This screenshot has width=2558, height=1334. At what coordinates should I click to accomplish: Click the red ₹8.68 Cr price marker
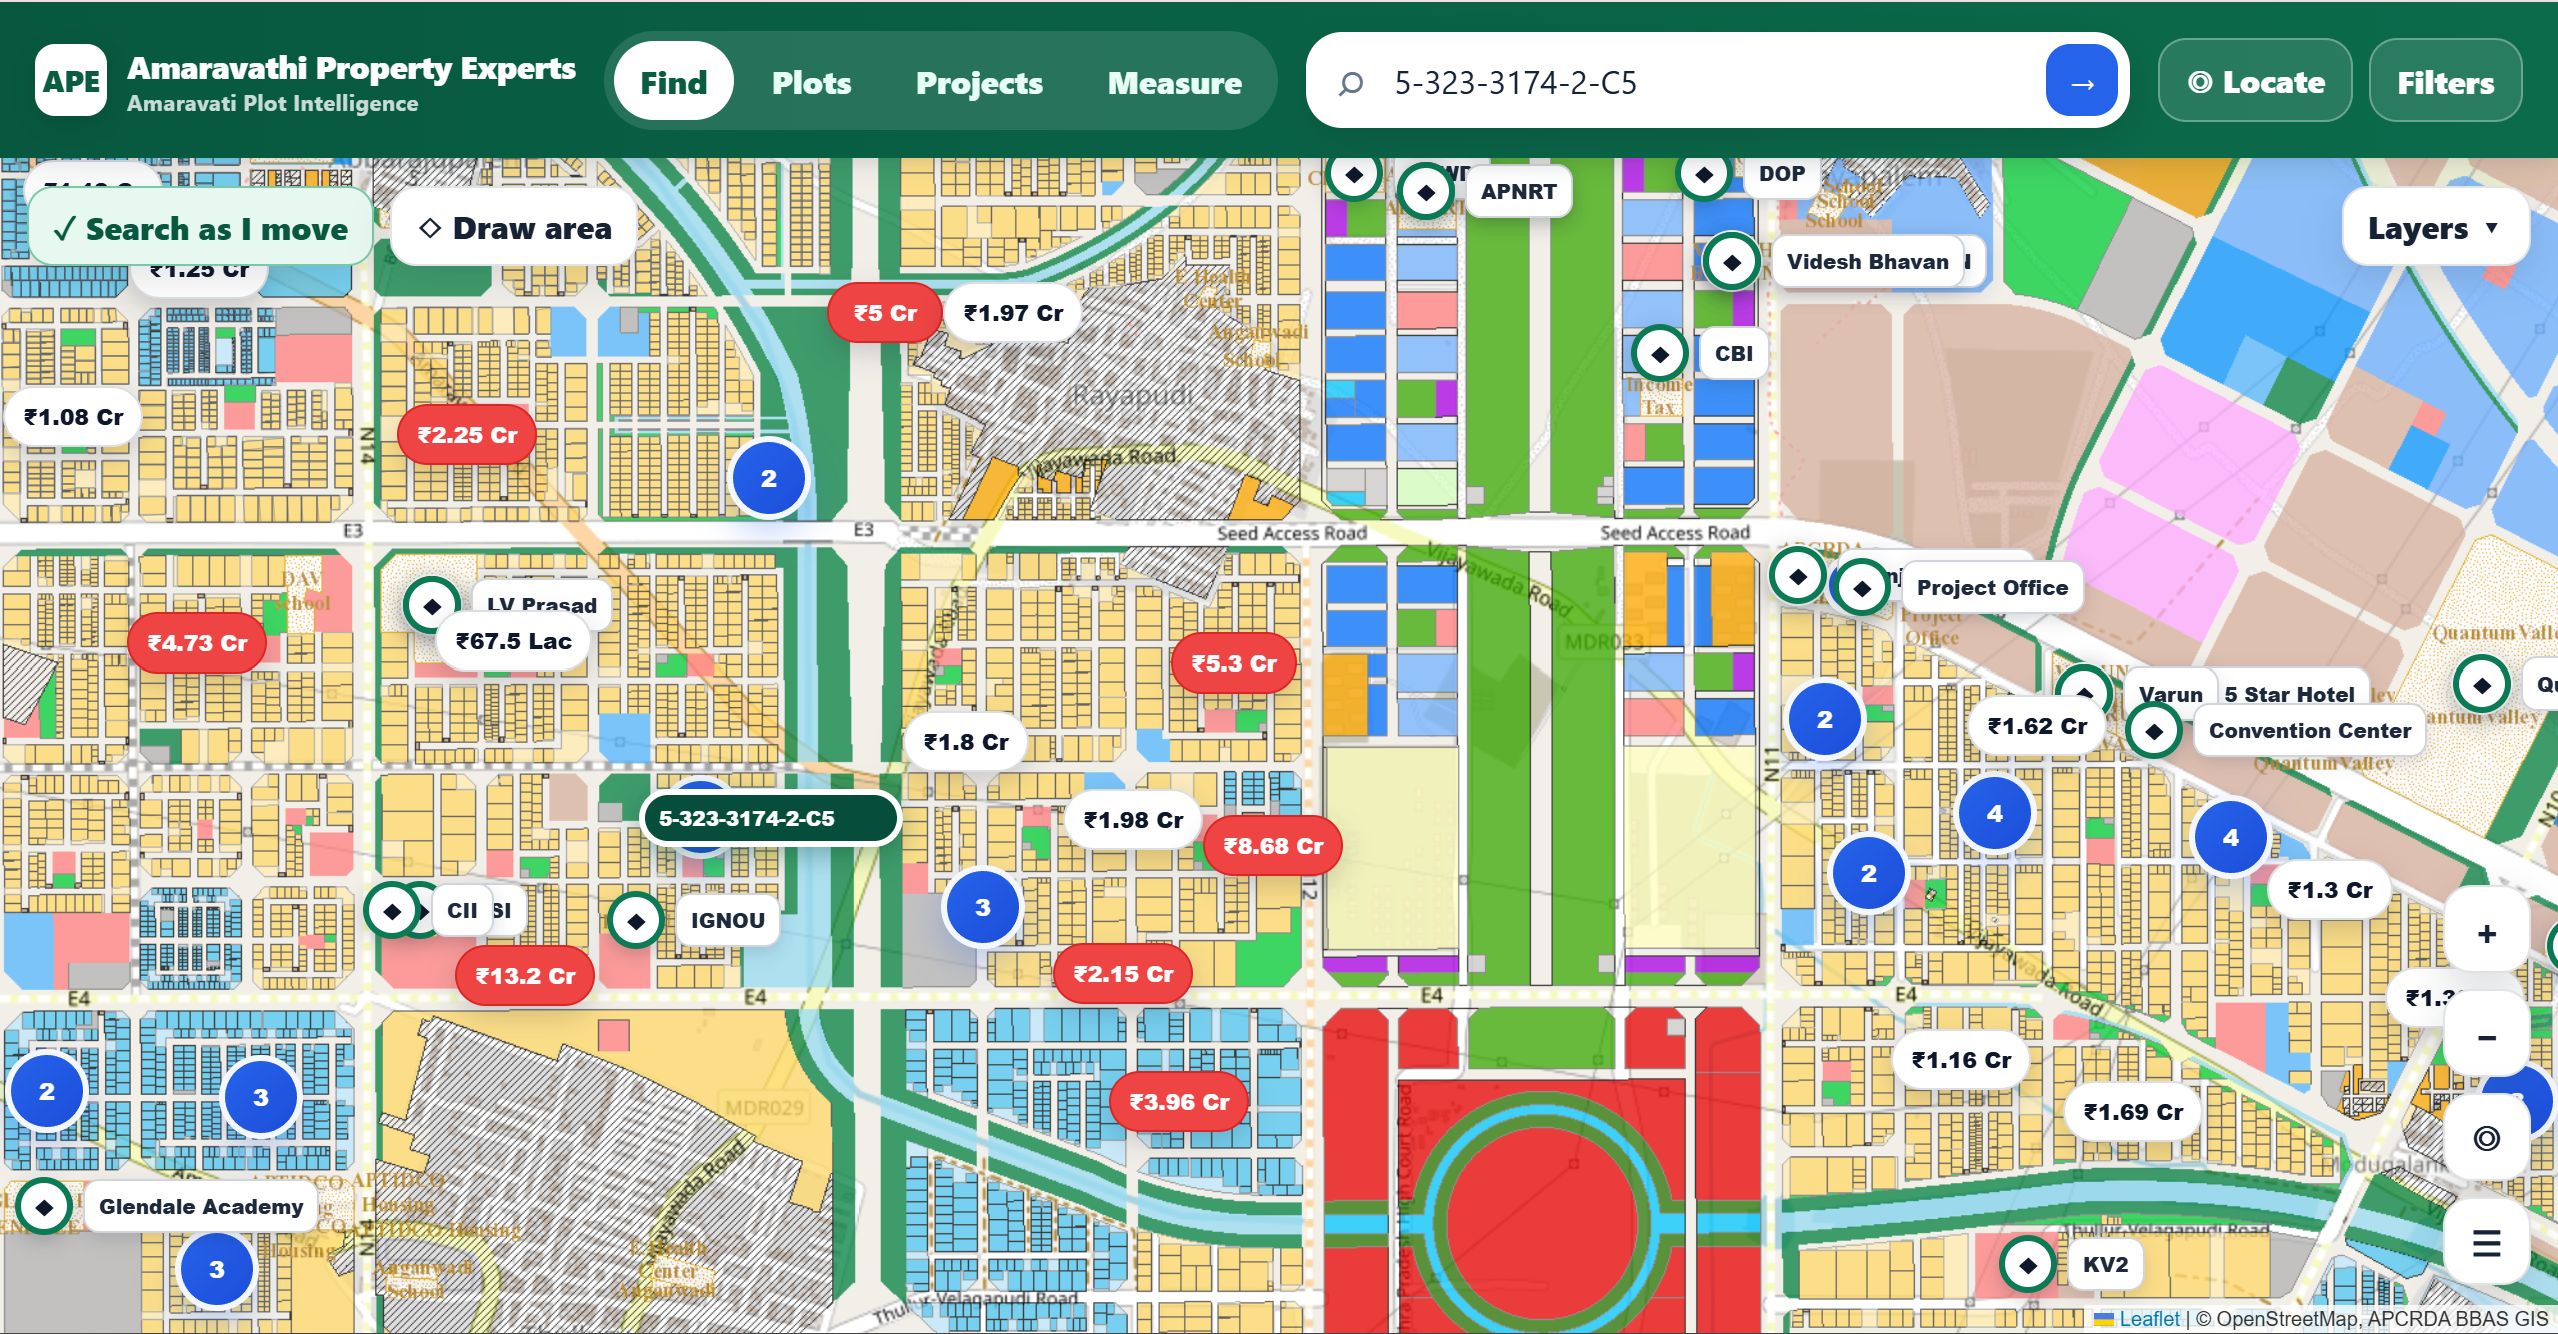(1273, 846)
